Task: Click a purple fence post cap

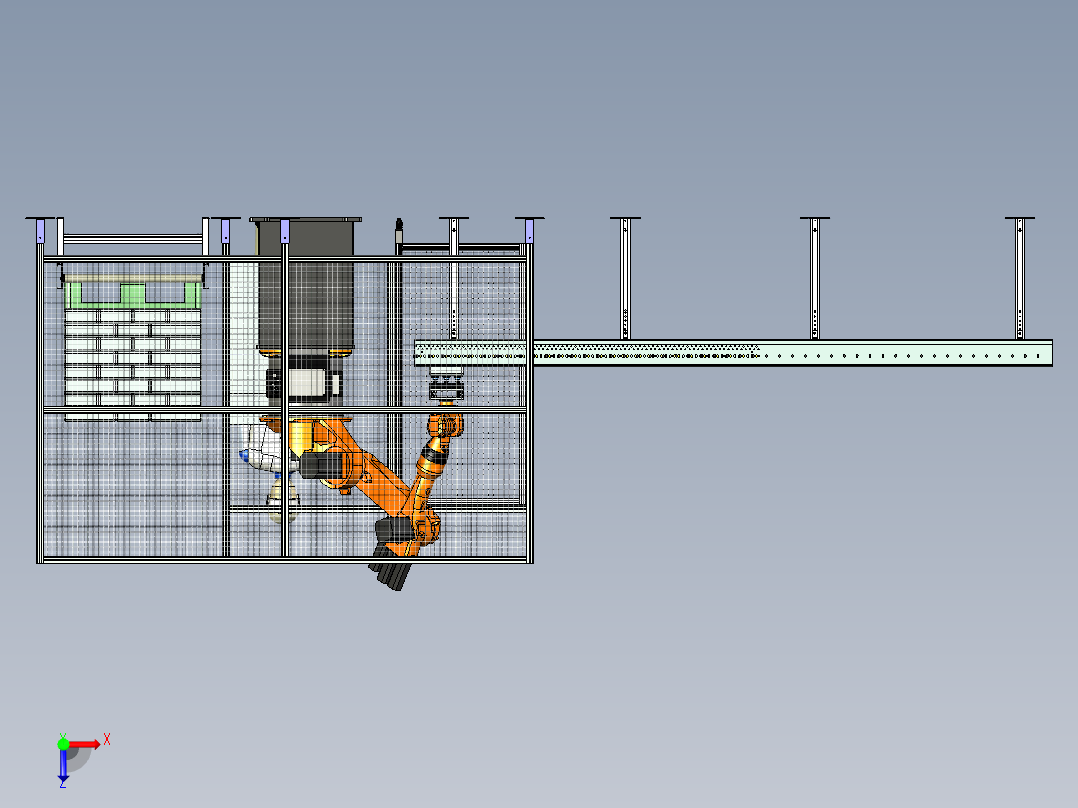Action: (225, 230)
